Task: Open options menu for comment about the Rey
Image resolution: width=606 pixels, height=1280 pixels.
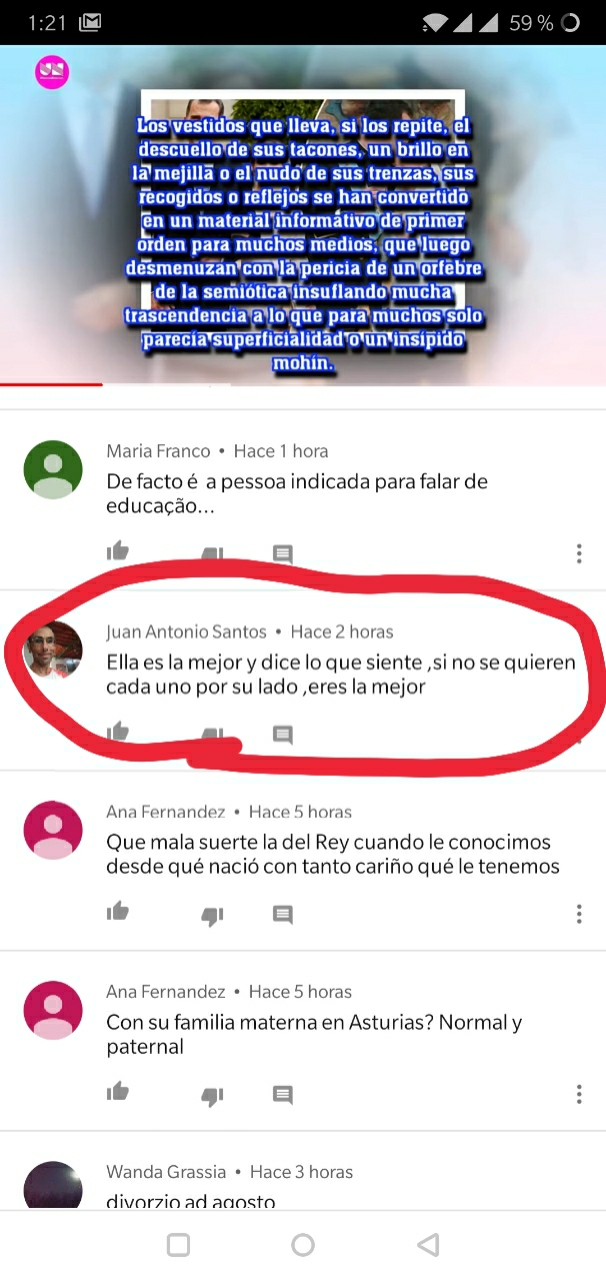Action: 579,913
